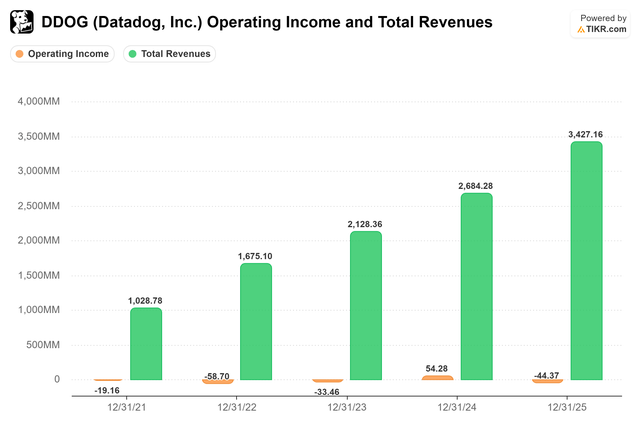Select the 12/31/23 green revenue bar
The height and width of the screenshot is (427, 640).
(x=366, y=306)
